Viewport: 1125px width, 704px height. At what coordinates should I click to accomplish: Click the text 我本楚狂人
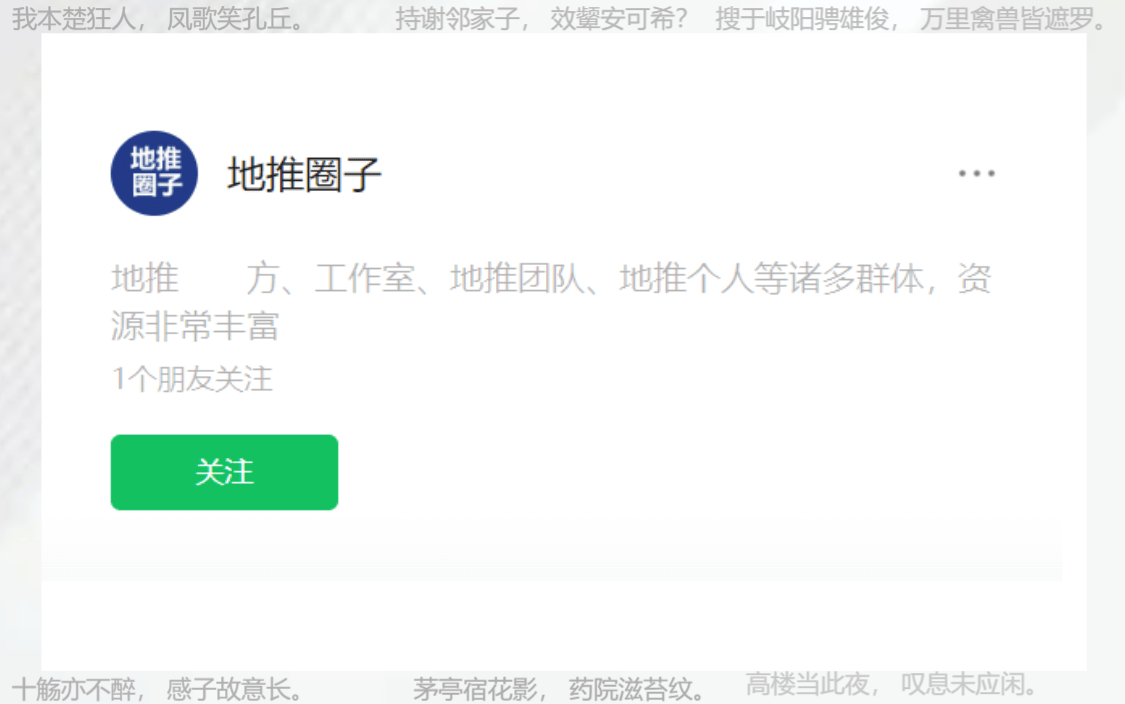[74, 19]
